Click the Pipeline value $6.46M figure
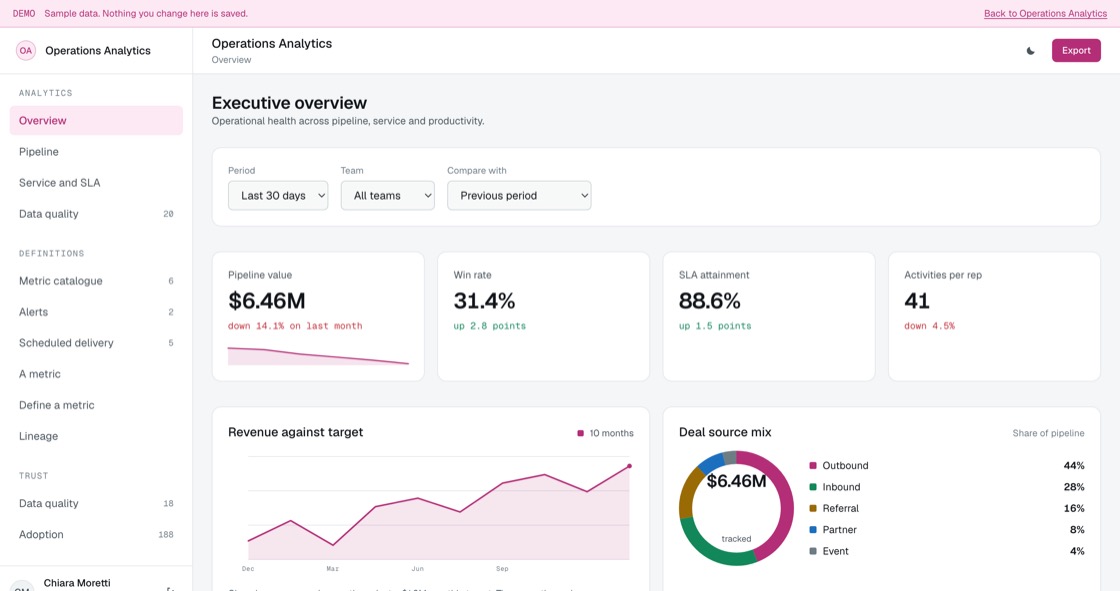Screen dimensions: 1120x591 coord(266,301)
